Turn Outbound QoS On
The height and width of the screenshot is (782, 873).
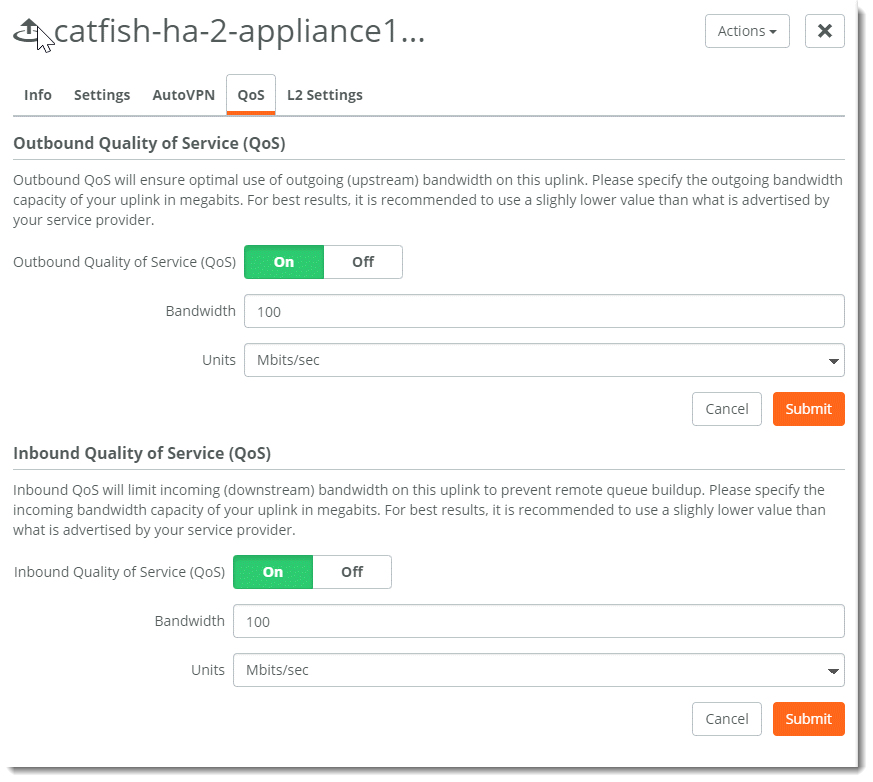pyautogui.click(x=284, y=262)
